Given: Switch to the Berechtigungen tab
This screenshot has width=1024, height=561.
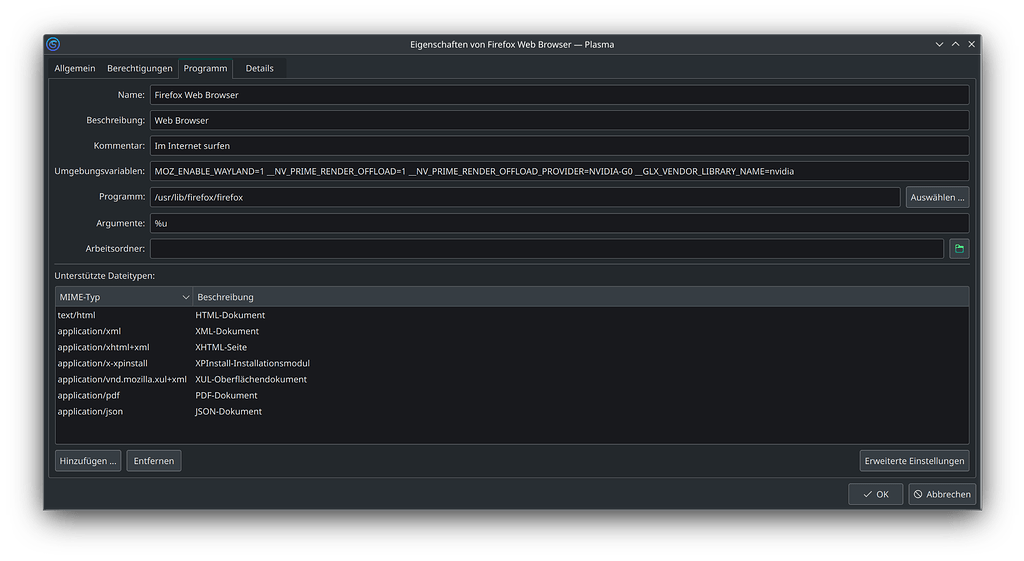Looking at the screenshot, I should (140, 68).
